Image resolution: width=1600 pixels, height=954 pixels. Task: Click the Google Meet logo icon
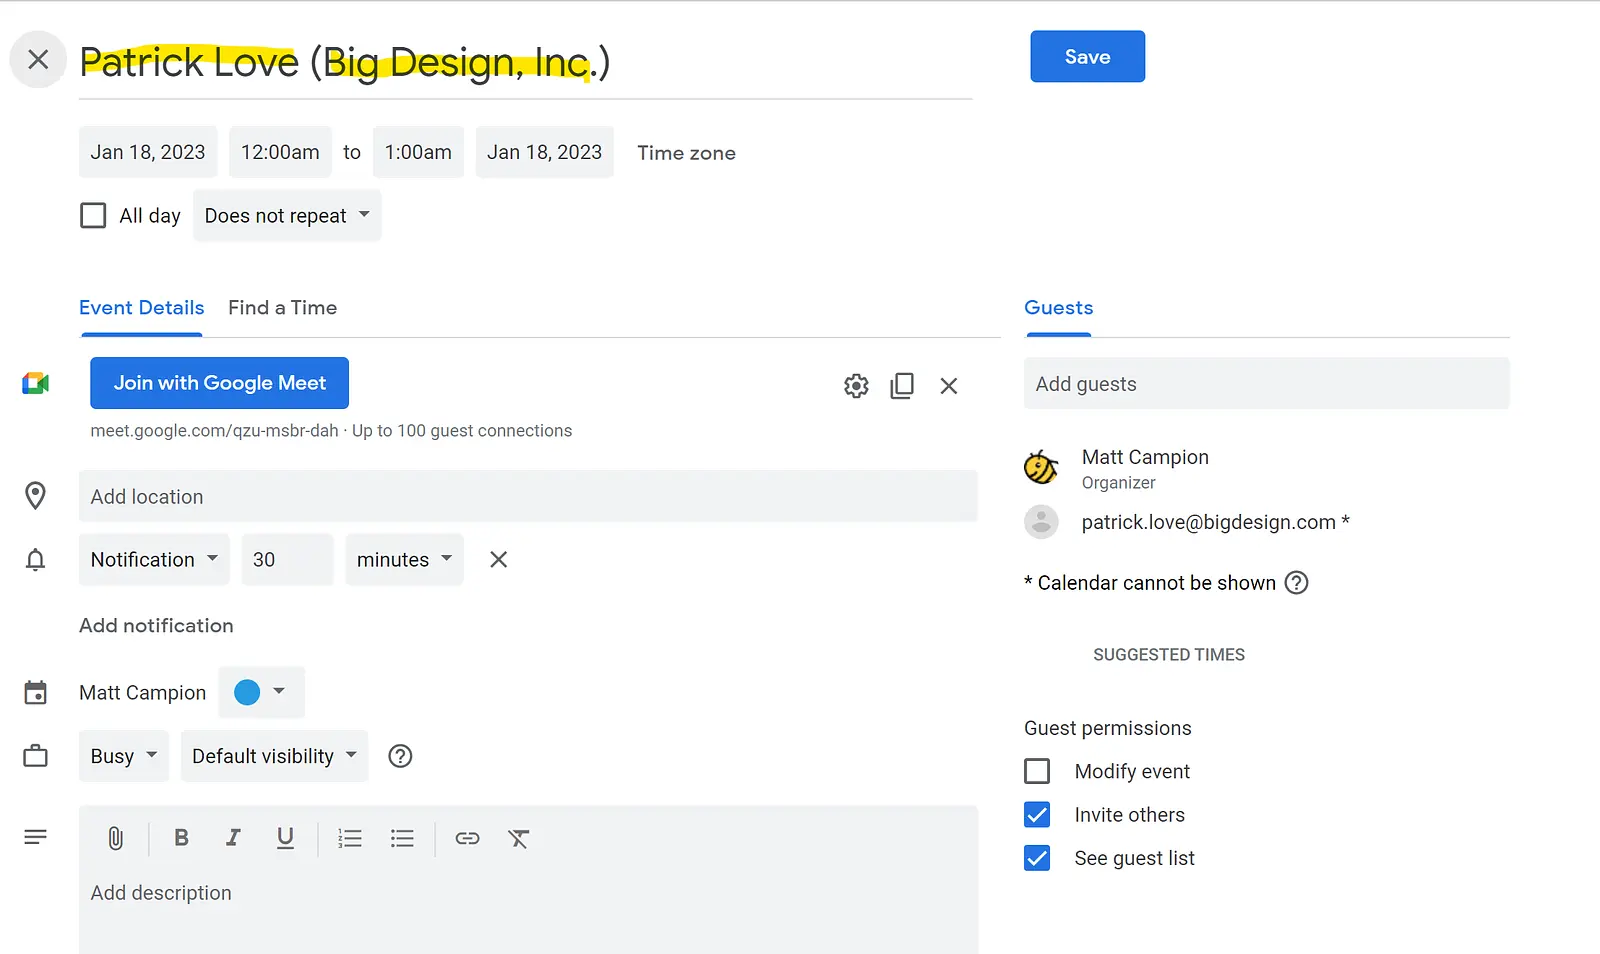(36, 383)
